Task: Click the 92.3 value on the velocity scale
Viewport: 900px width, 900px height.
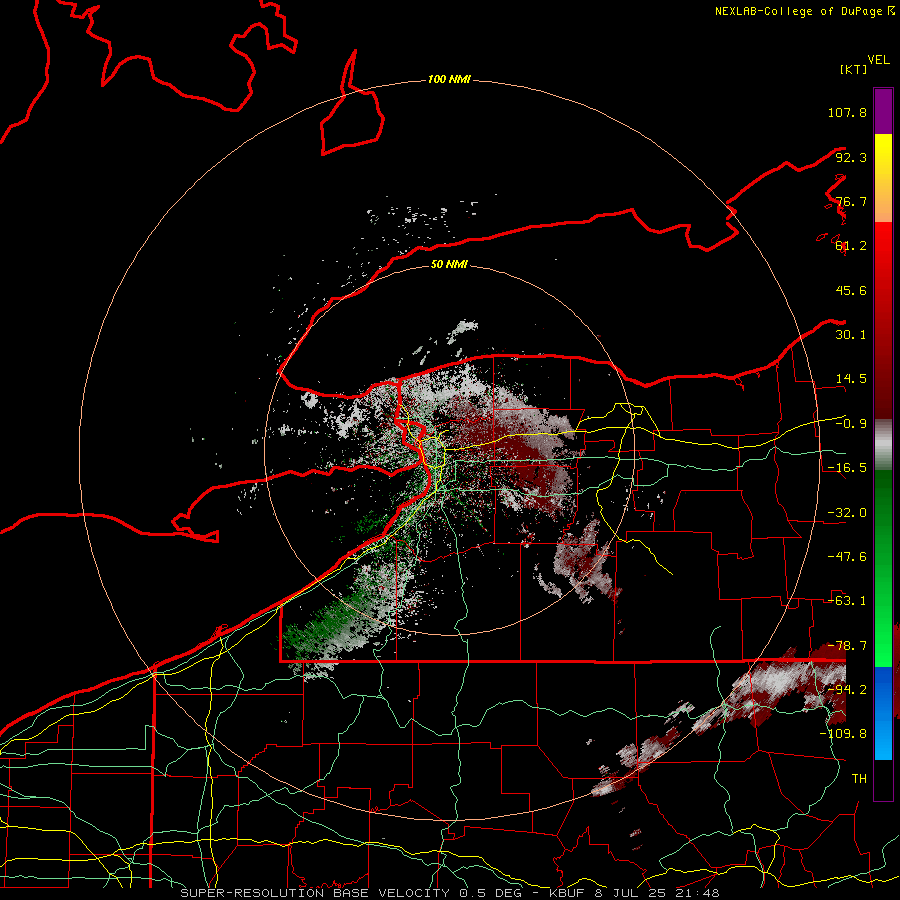Action: tap(851, 157)
